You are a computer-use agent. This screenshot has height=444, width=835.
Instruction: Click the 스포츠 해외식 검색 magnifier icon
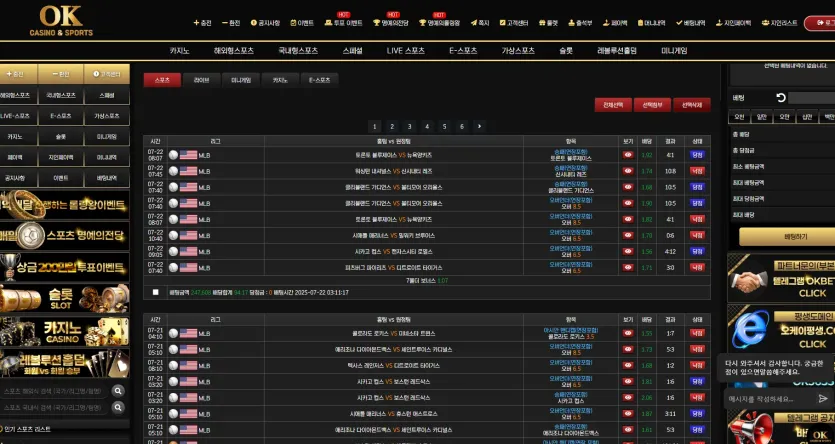pyautogui.click(x=118, y=391)
